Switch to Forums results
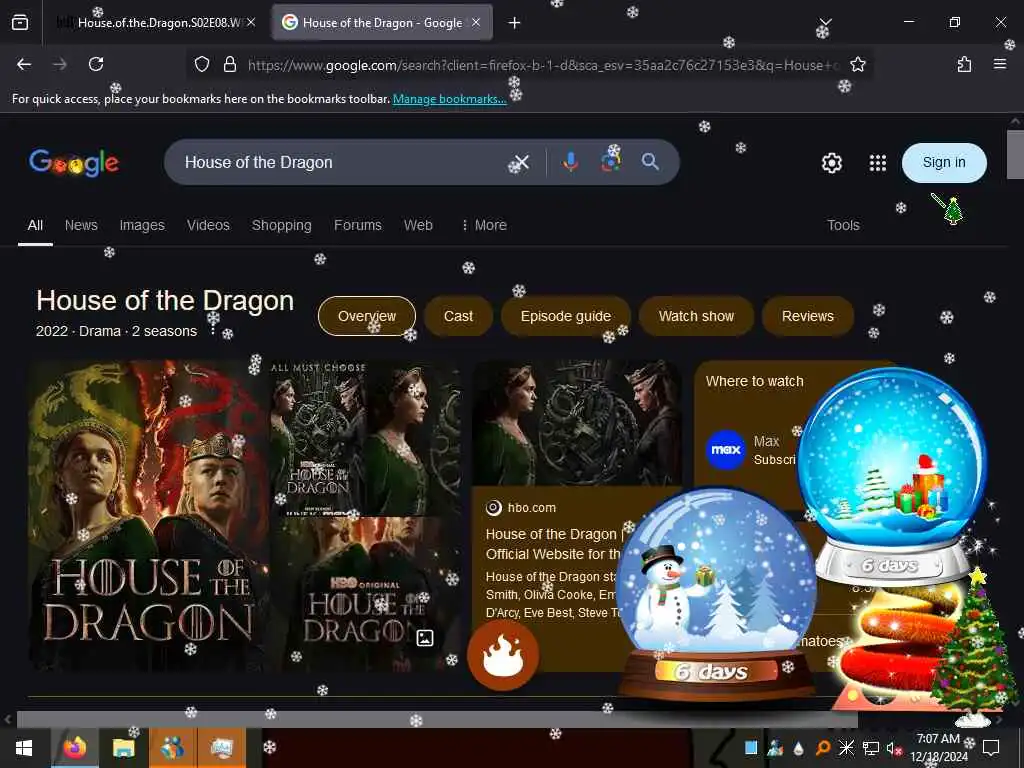This screenshot has height=768, width=1024. click(358, 225)
